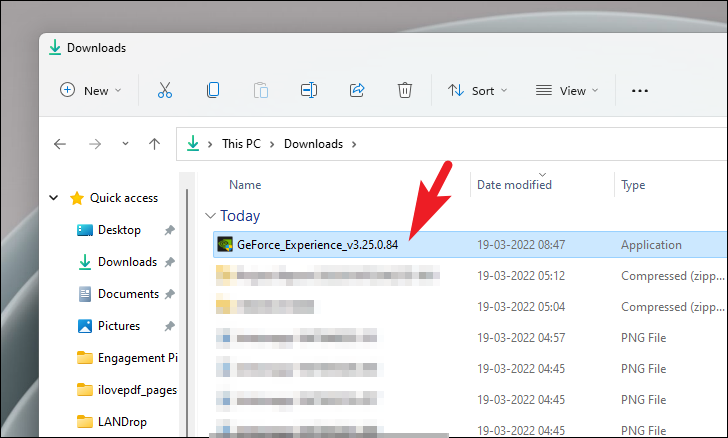
Task: Open Downloads in the Quick access sidebar
Action: pos(128,262)
